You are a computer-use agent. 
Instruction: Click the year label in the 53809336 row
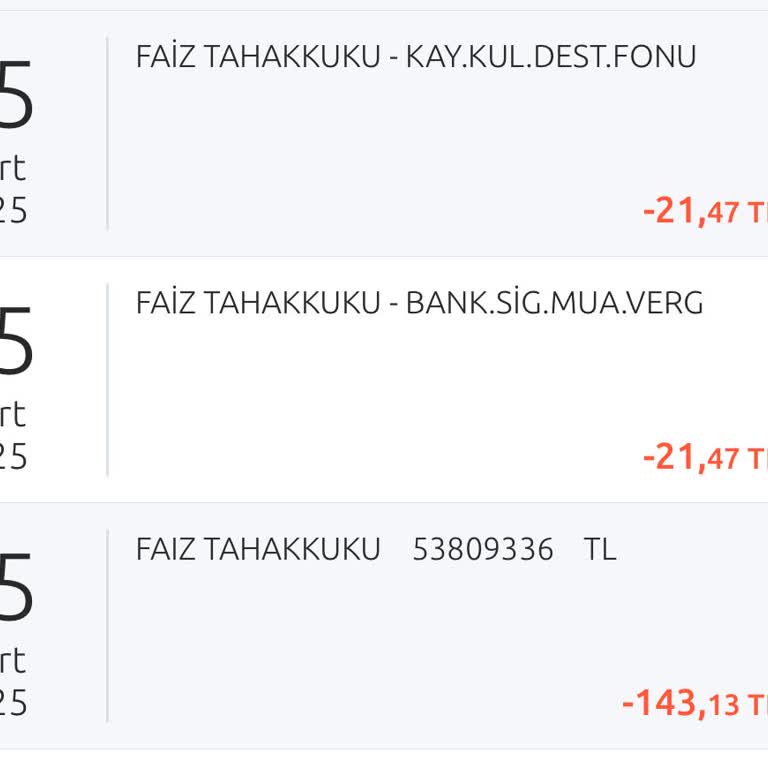[13, 703]
